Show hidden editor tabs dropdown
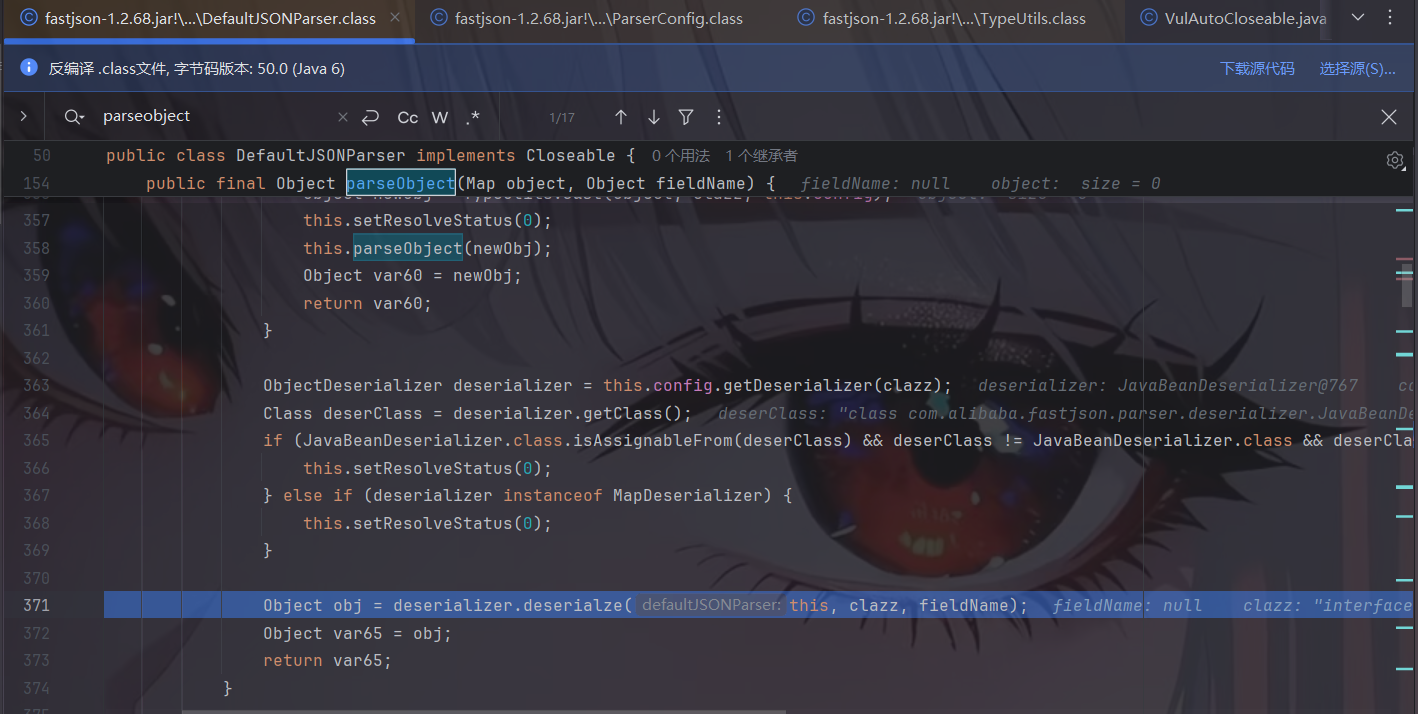The image size is (1418, 714). 1358,17
